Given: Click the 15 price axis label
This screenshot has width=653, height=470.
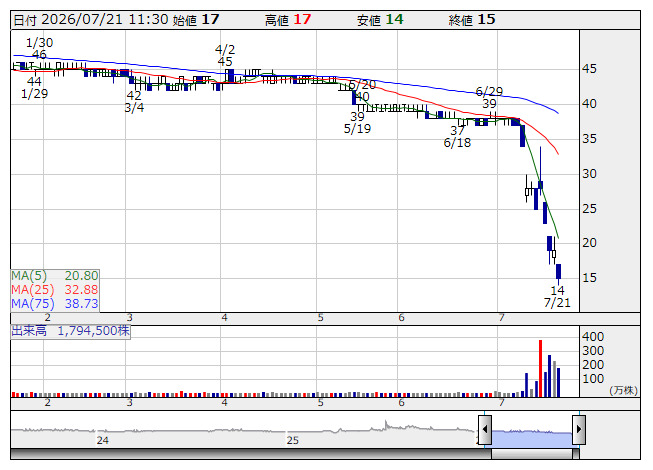Looking at the screenshot, I should 589,278.
